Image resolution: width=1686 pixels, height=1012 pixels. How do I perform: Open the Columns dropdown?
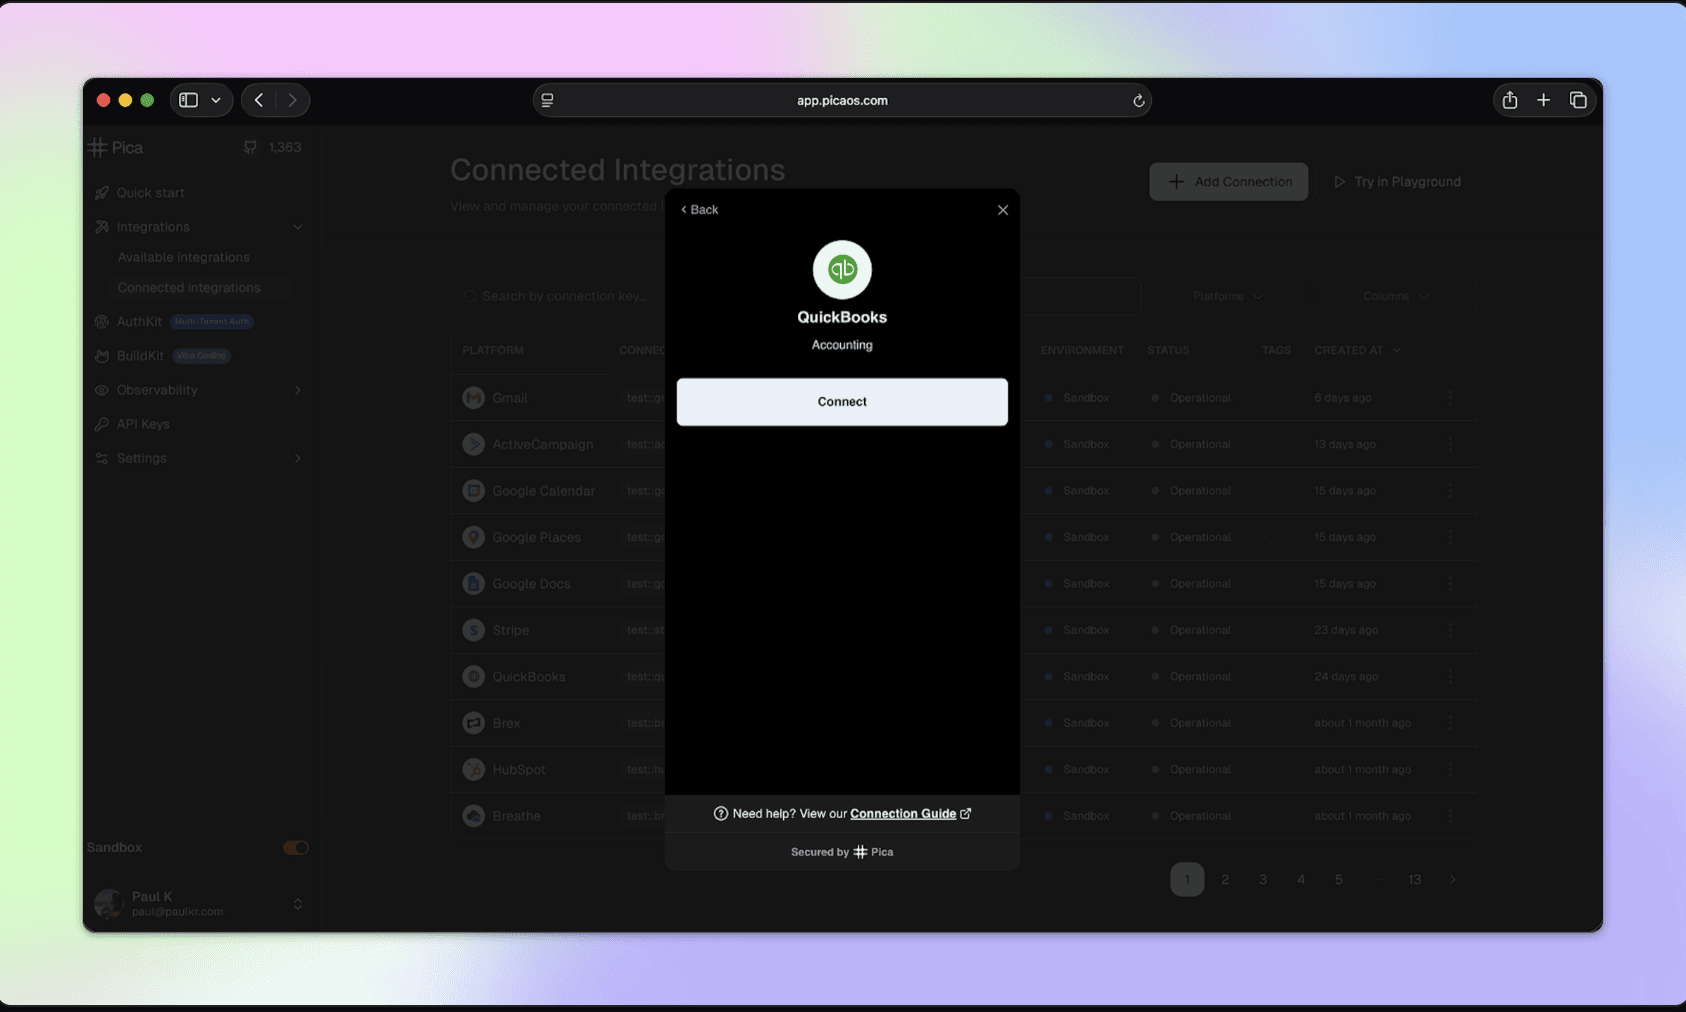1394,296
